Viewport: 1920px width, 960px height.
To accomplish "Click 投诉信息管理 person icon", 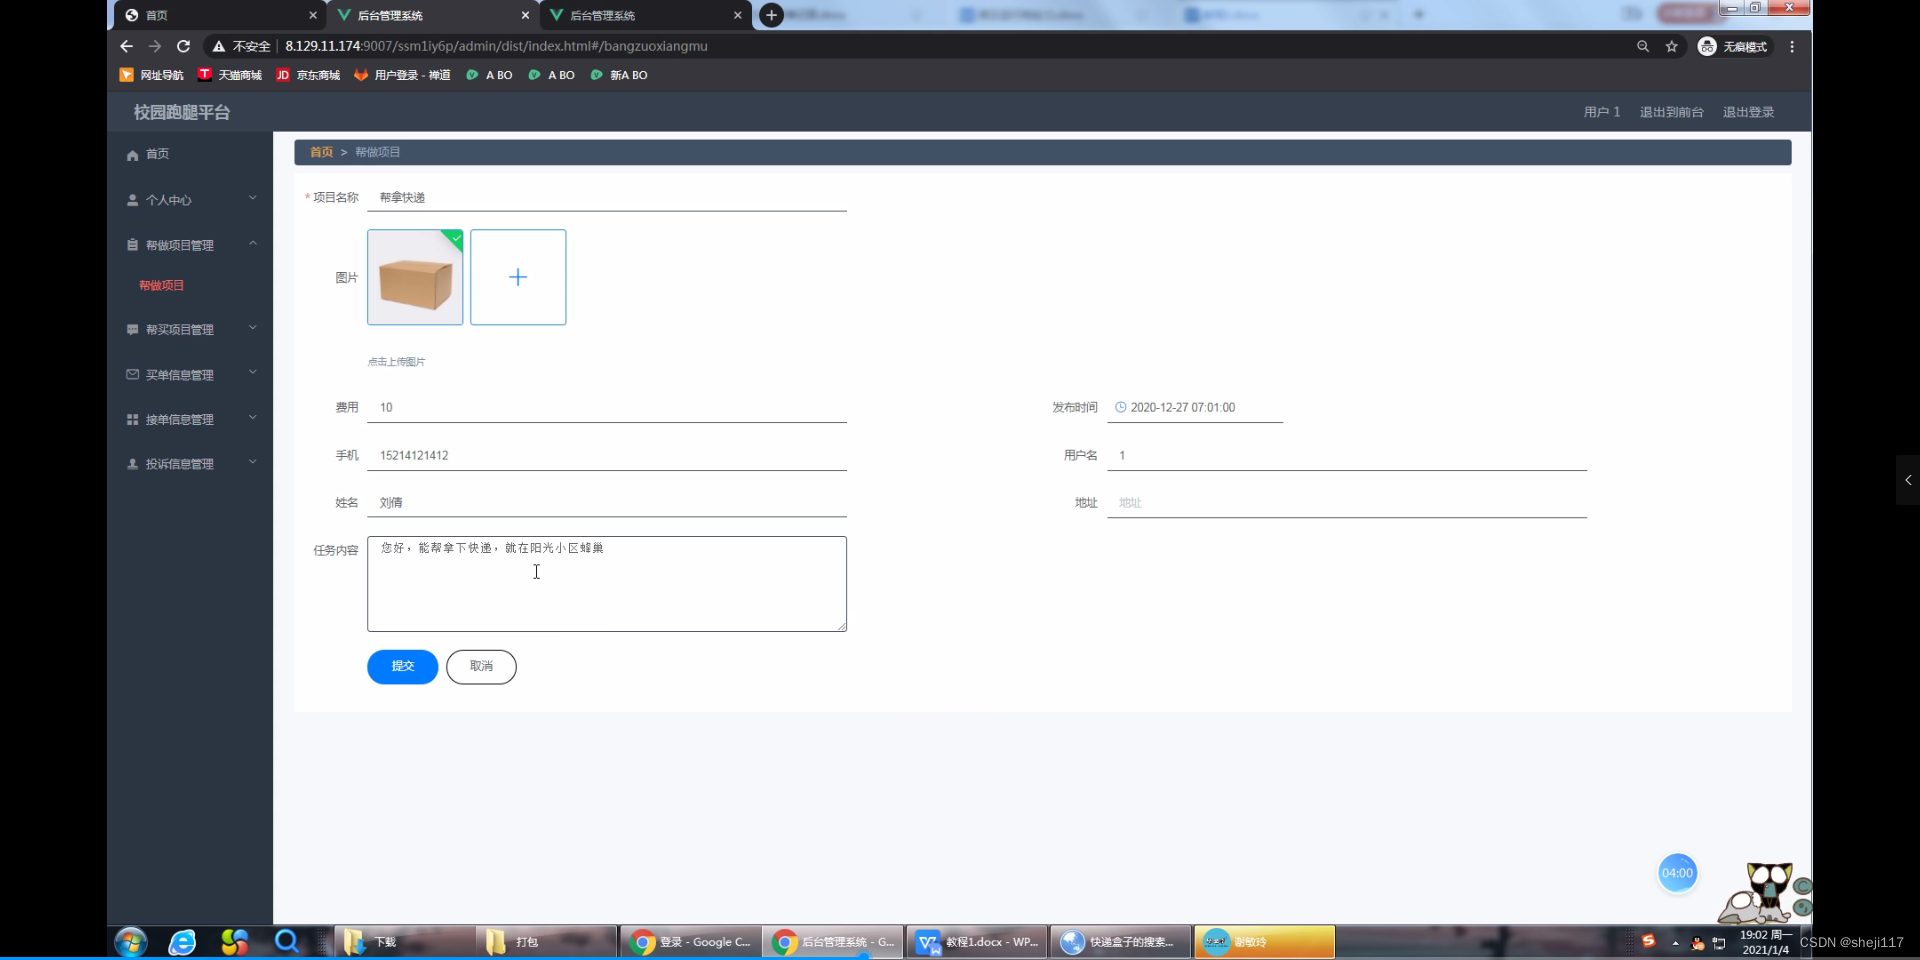I will coord(132,464).
